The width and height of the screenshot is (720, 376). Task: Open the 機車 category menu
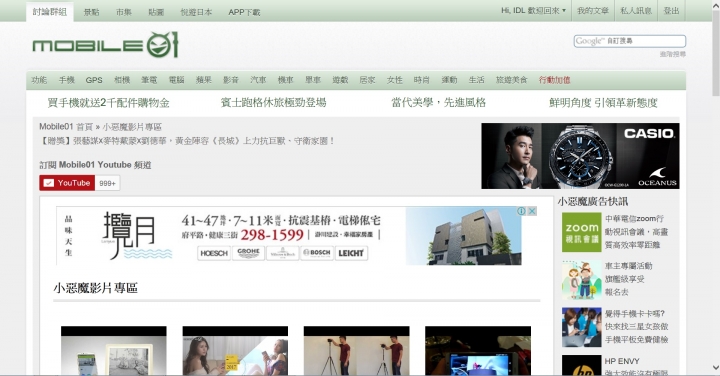point(286,80)
